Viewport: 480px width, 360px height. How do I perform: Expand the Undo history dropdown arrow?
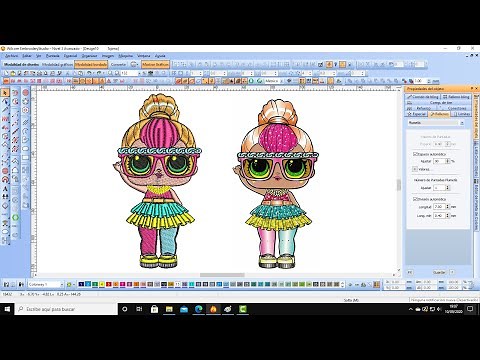point(93,73)
